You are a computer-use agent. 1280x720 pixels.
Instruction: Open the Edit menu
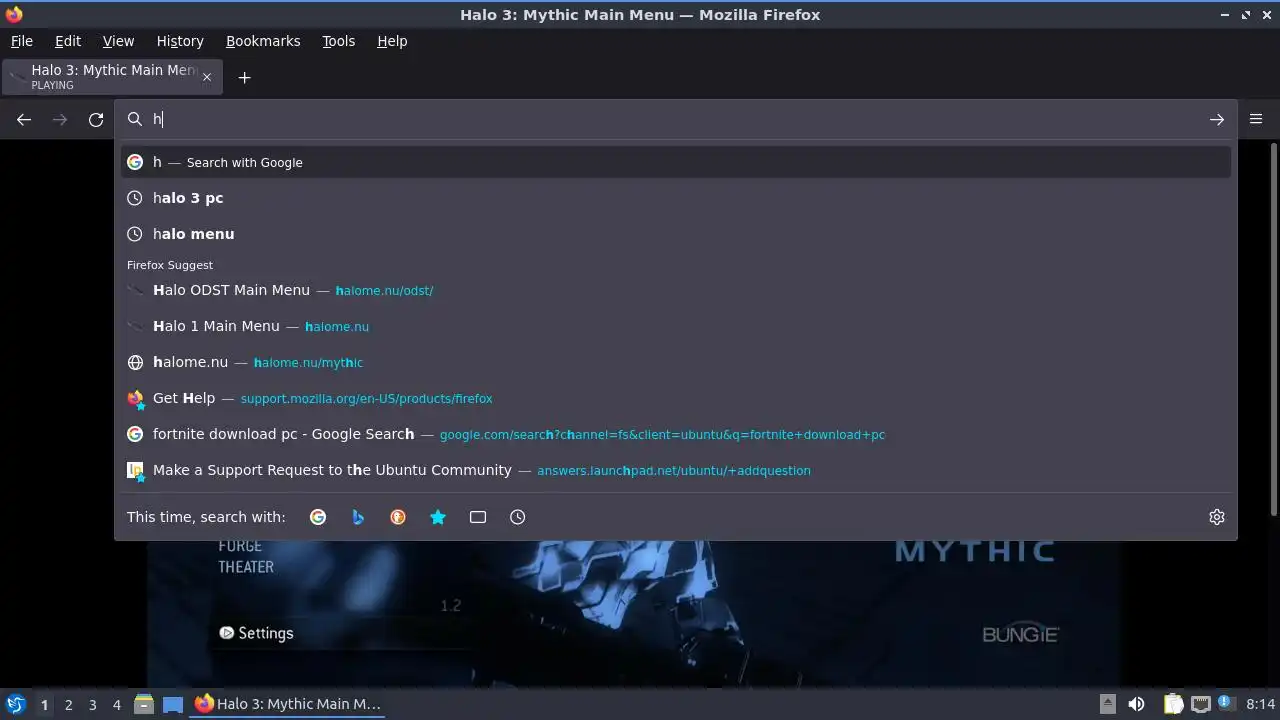click(x=68, y=41)
